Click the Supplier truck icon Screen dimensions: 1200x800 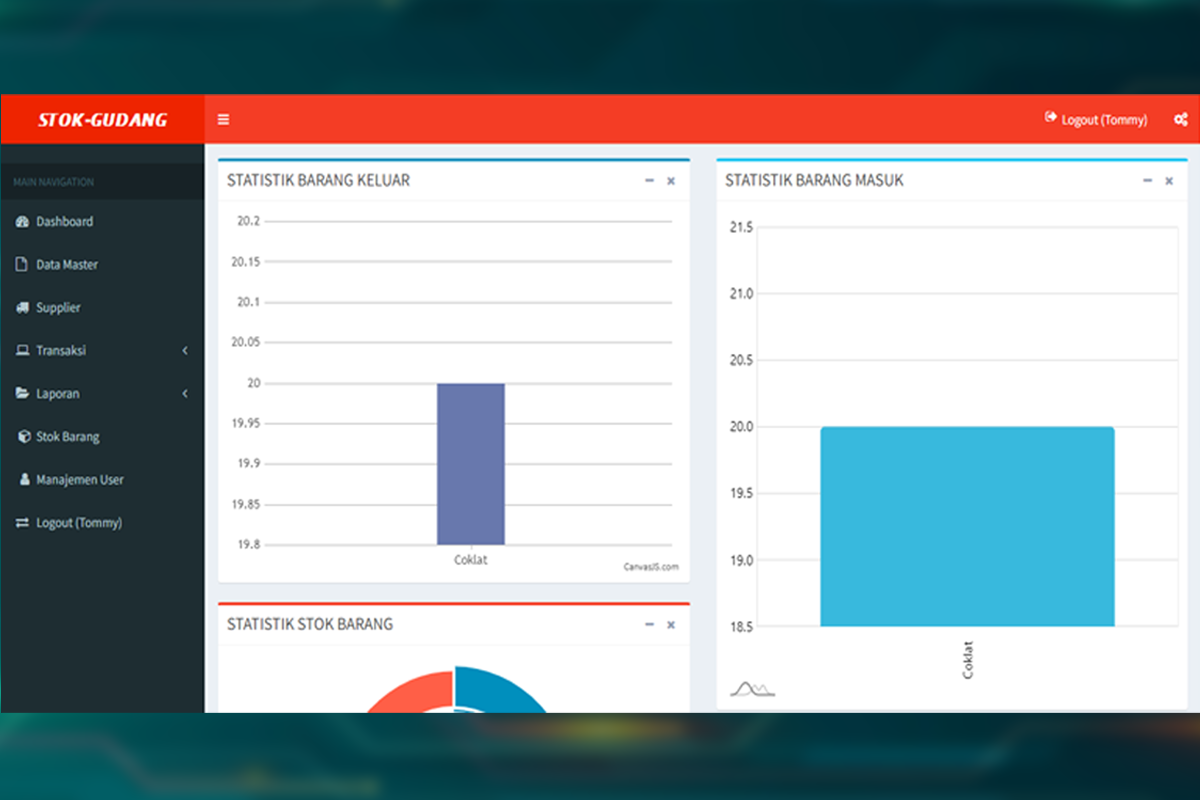23,308
